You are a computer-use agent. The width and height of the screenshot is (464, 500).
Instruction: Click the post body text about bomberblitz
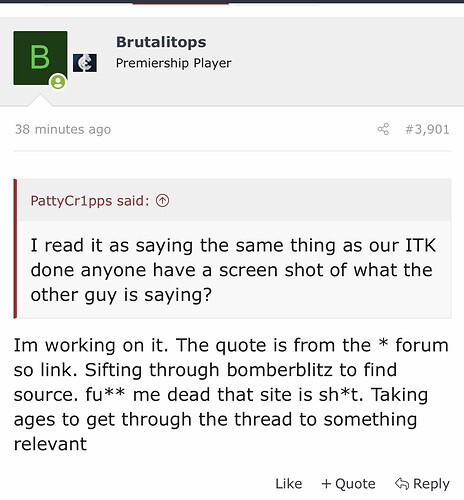coord(231,394)
